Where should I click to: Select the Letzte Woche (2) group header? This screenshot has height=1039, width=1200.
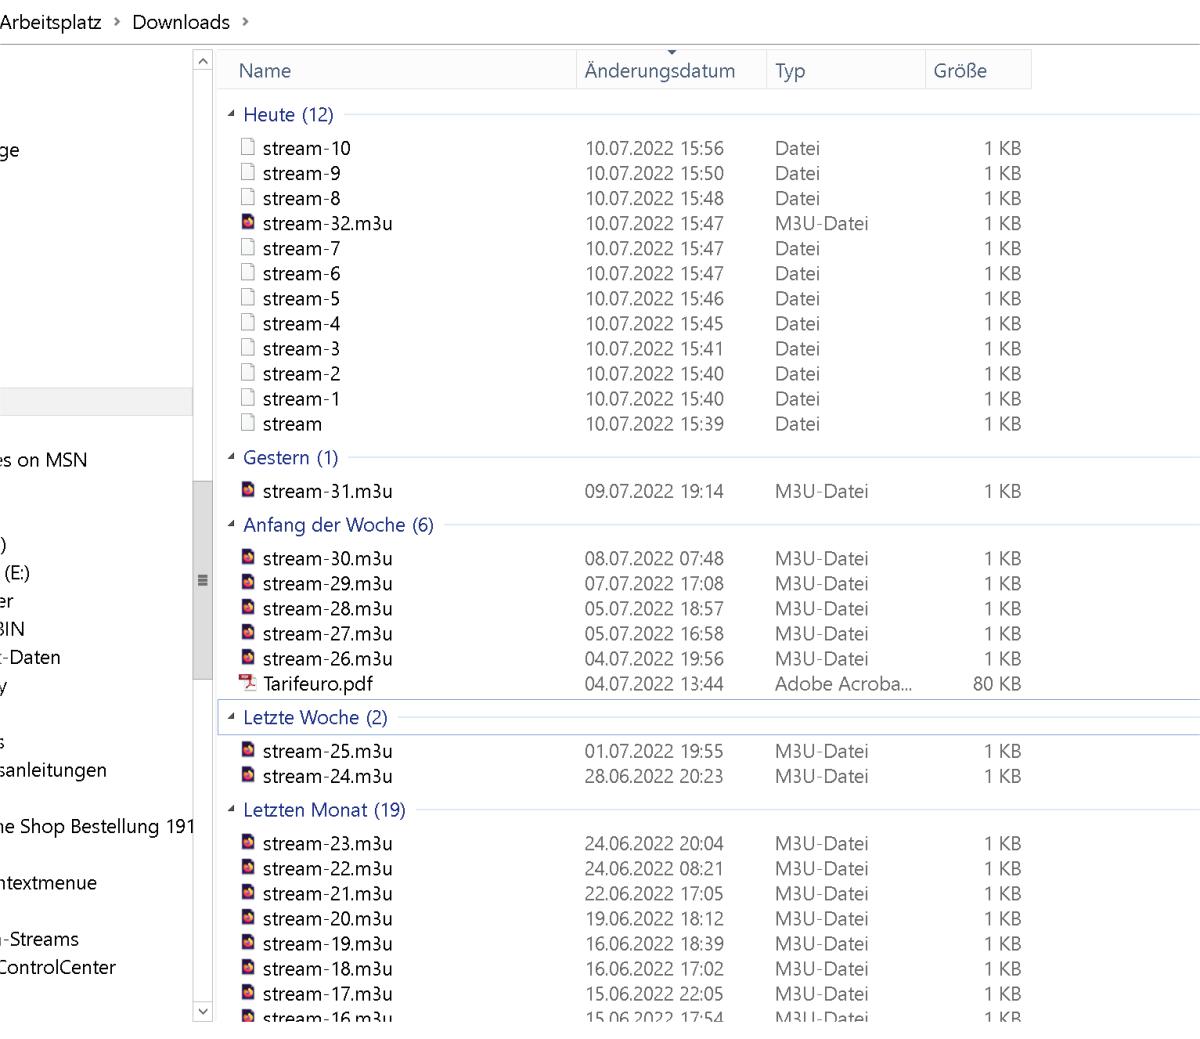(x=314, y=717)
